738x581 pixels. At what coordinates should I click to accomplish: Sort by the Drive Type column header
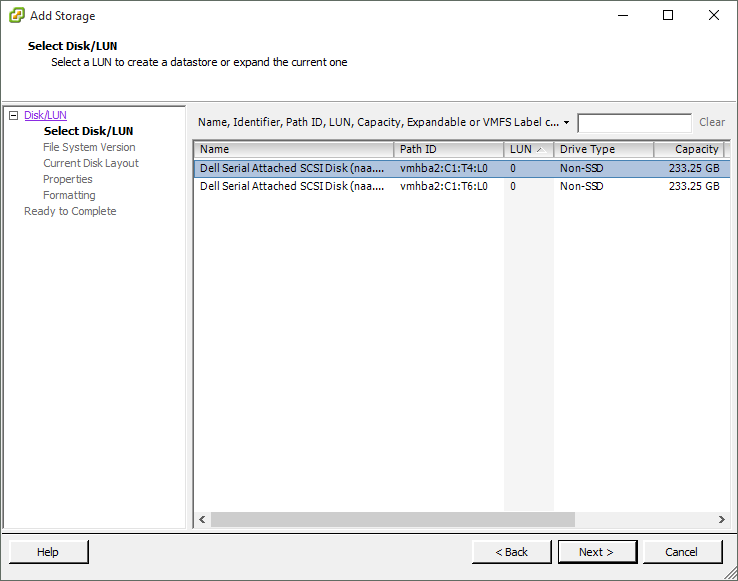(x=603, y=149)
